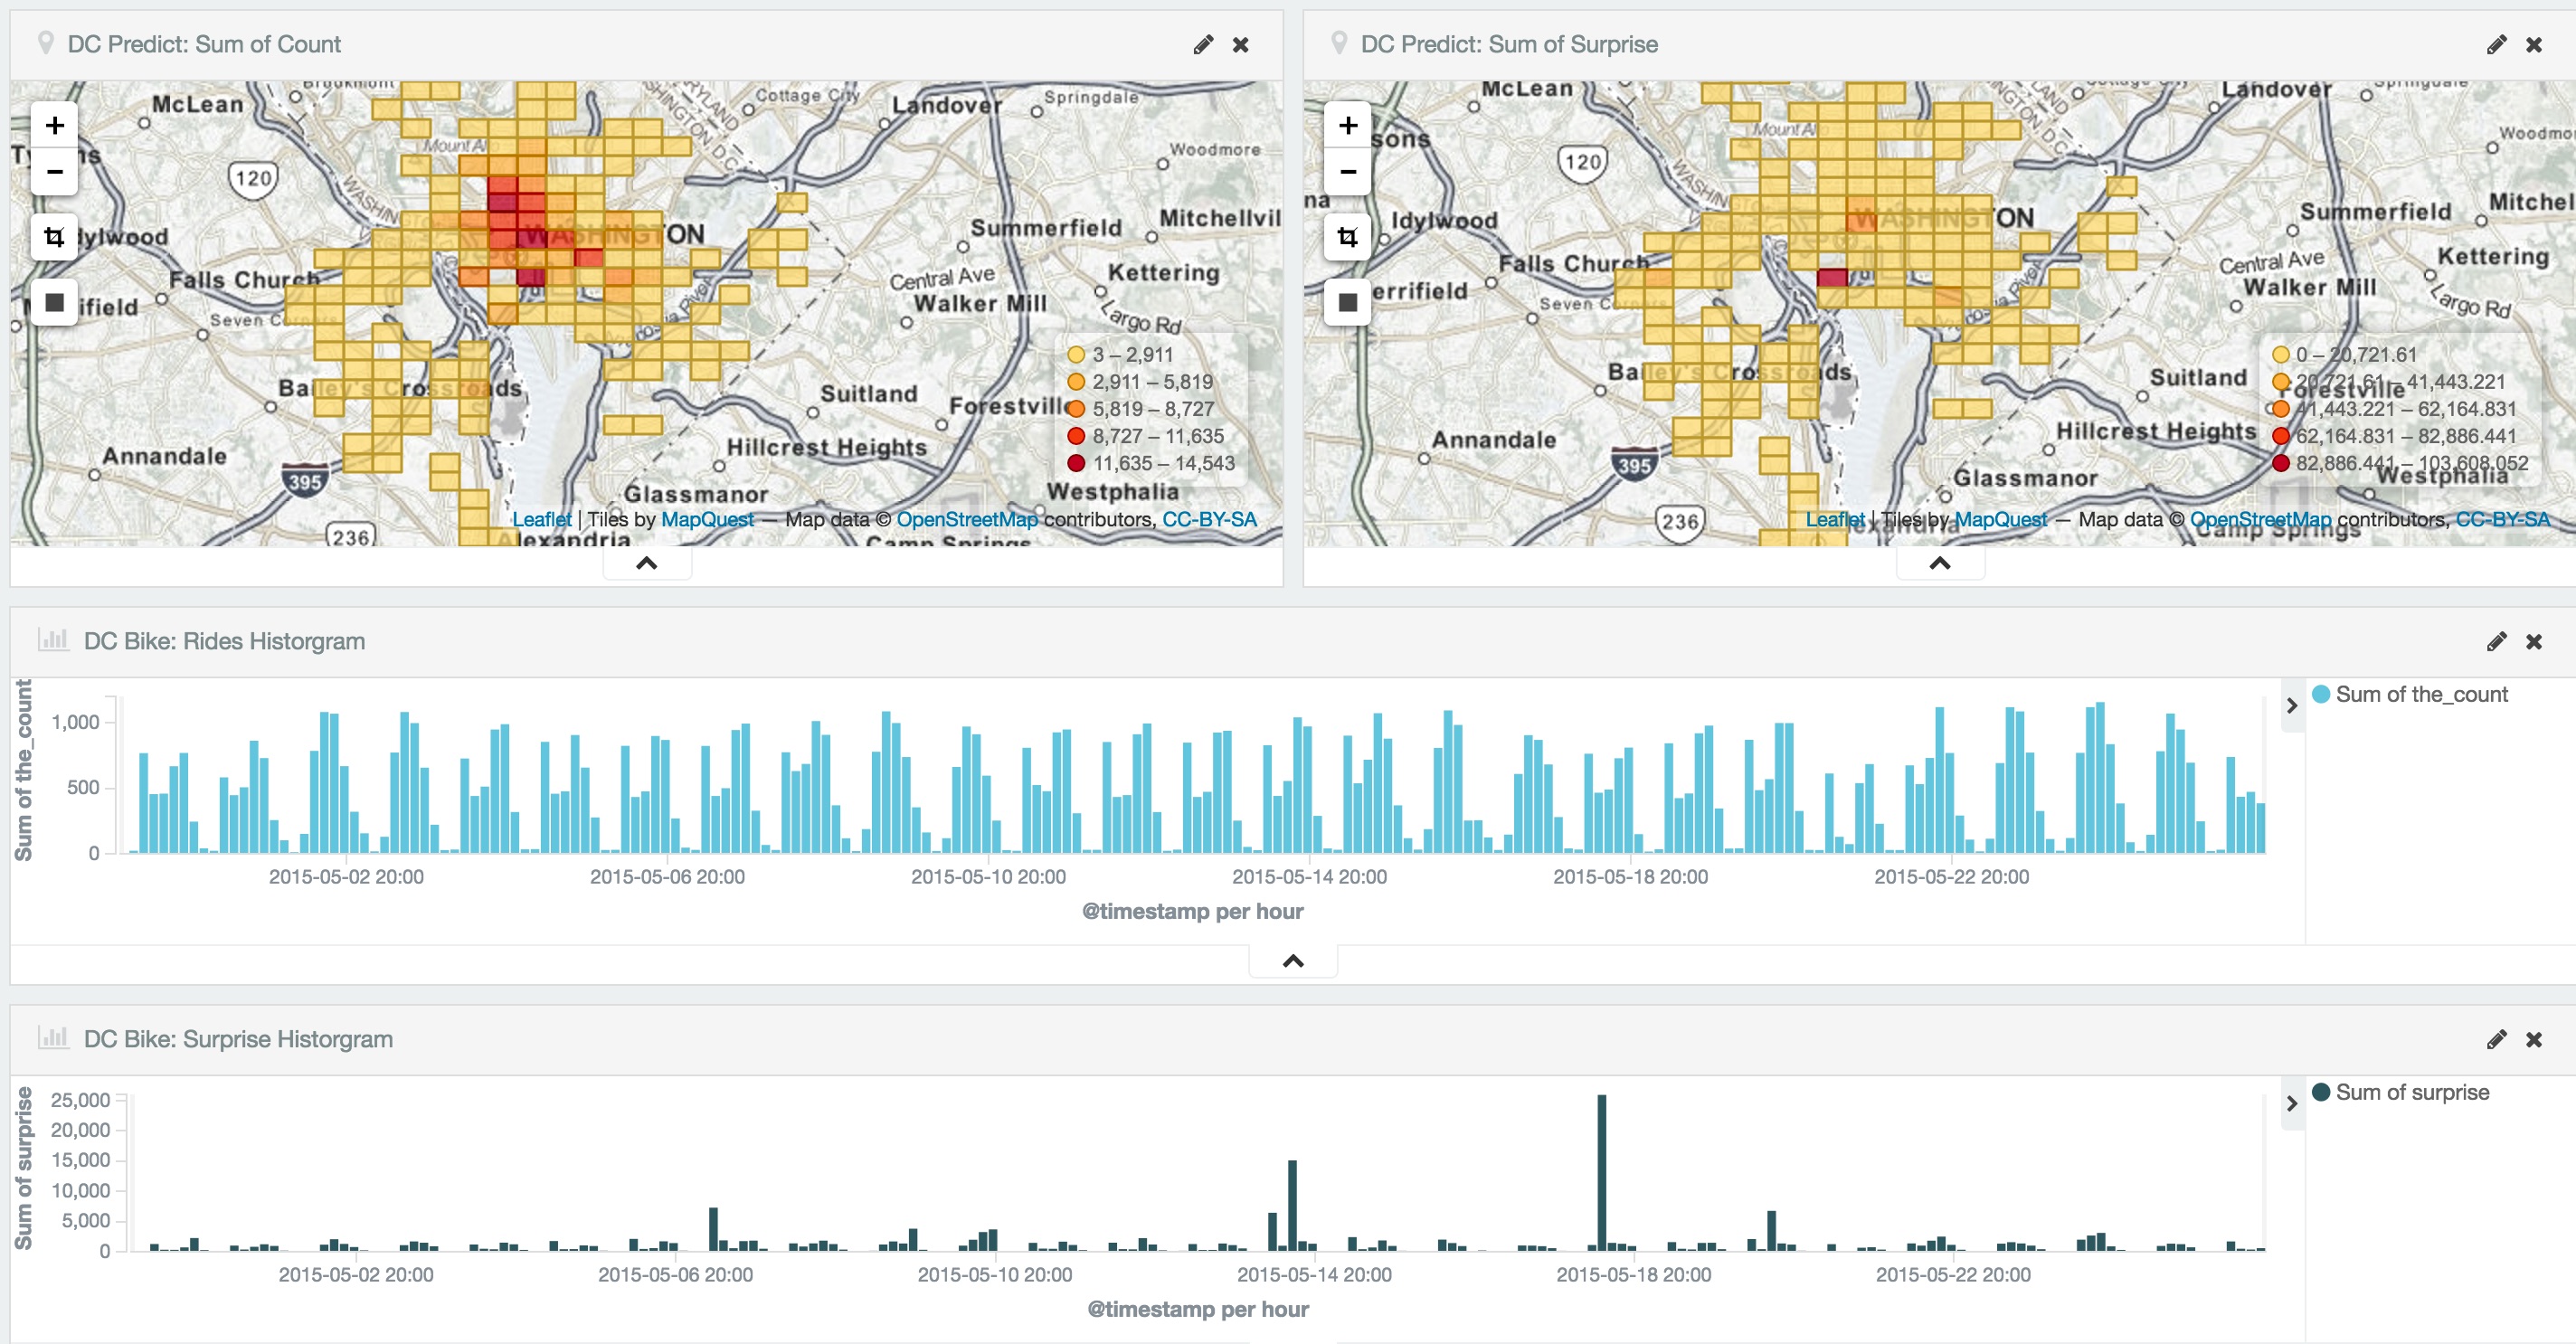Zoom in on the Sum of Count map
This screenshot has height=1344, width=2576.
click(55, 125)
